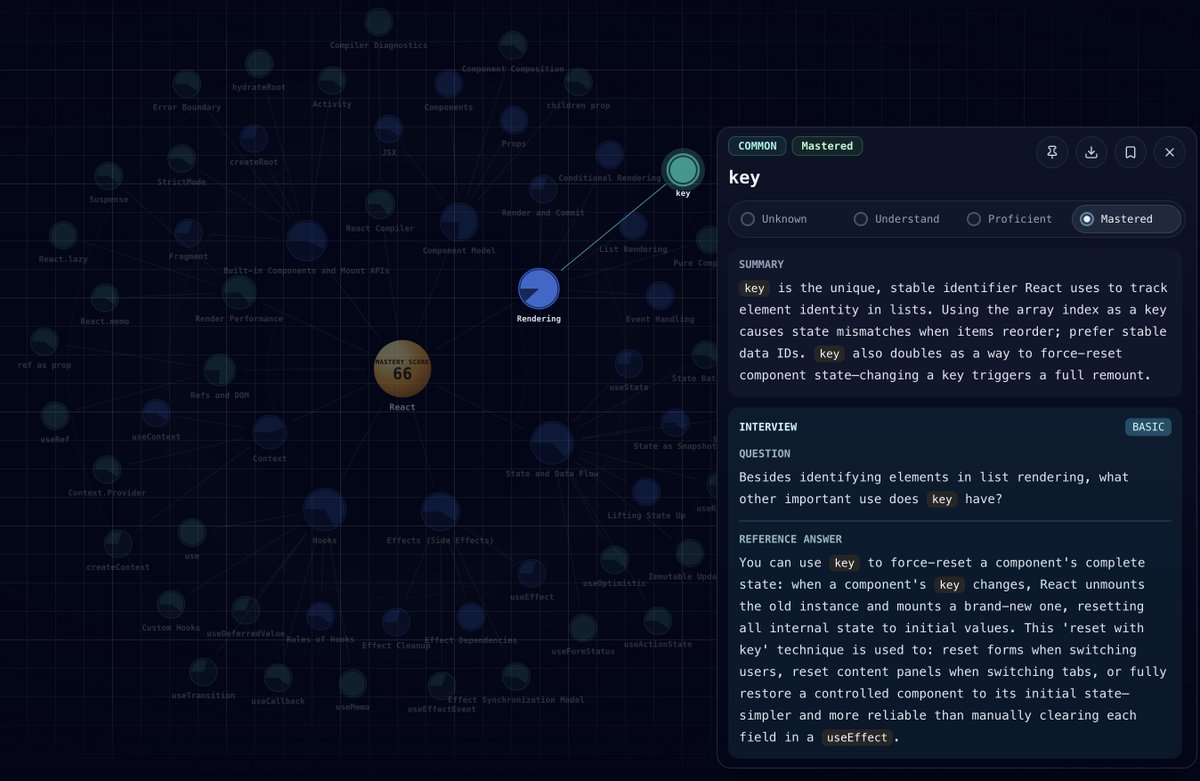This screenshot has height=781, width=1200.
Task: Select the Event Handling node
Action: click(660, 296)
